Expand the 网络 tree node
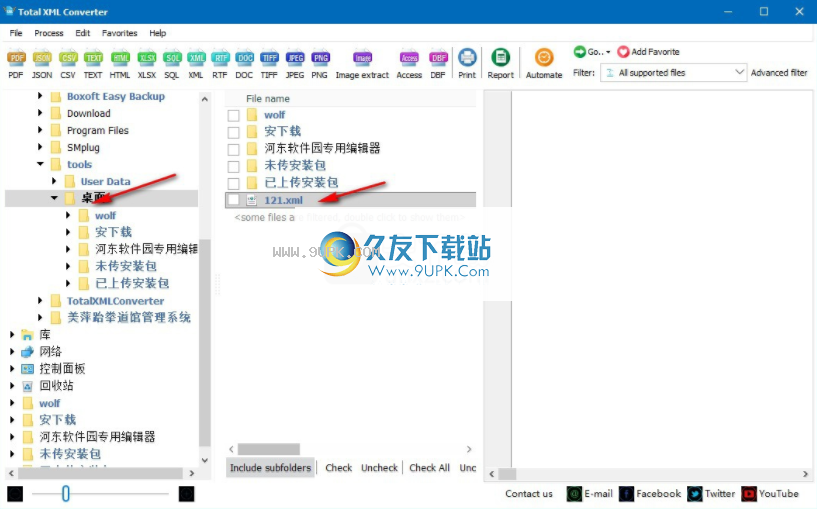Image resolution: width=817 pixels, height=509 pixels. (12, 352)
